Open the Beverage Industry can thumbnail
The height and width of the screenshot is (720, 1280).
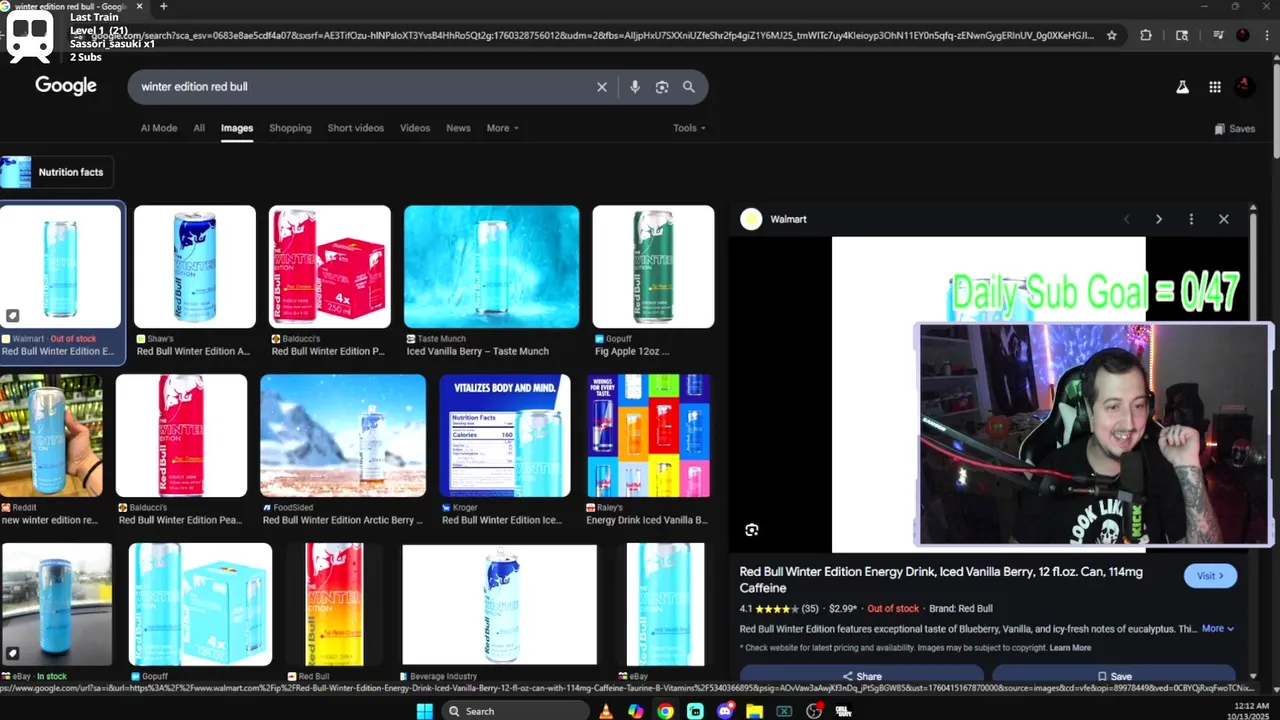[499, 605]
